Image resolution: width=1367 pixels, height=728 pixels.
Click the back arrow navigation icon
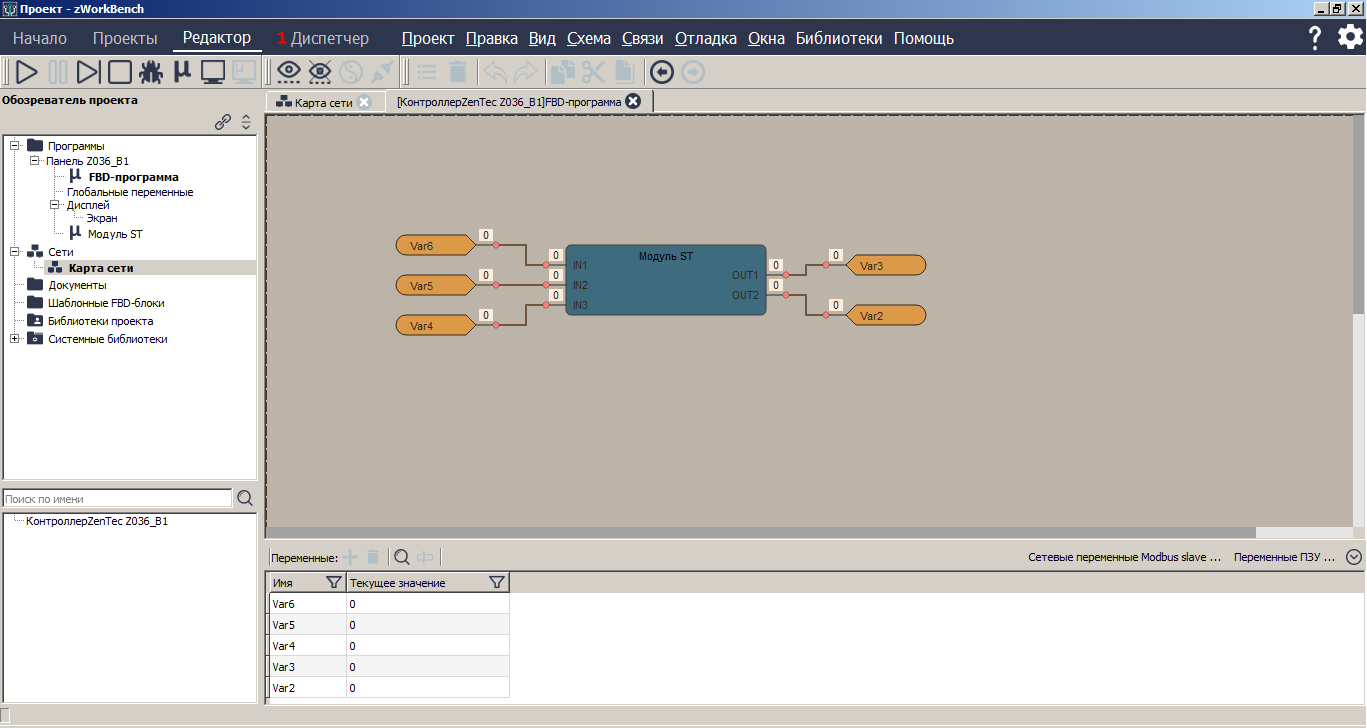tap(661, 72)
